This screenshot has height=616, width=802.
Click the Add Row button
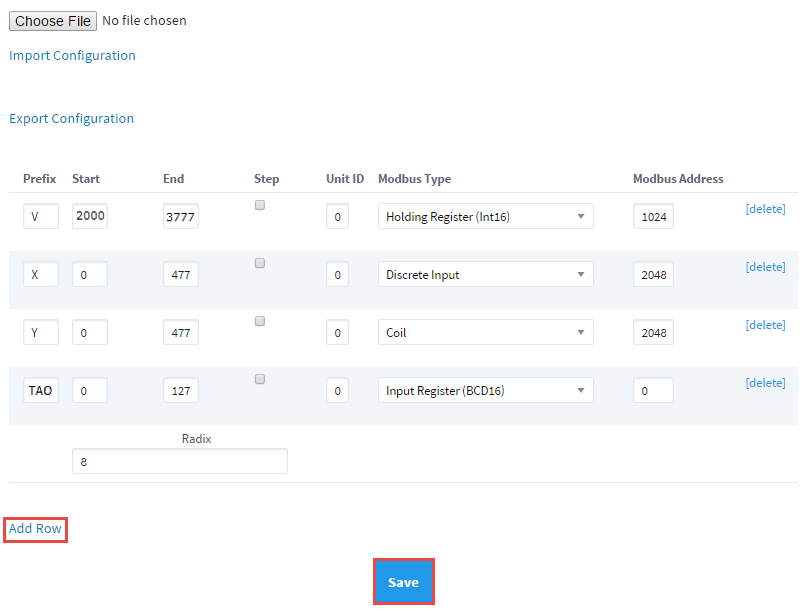(34, 528)
